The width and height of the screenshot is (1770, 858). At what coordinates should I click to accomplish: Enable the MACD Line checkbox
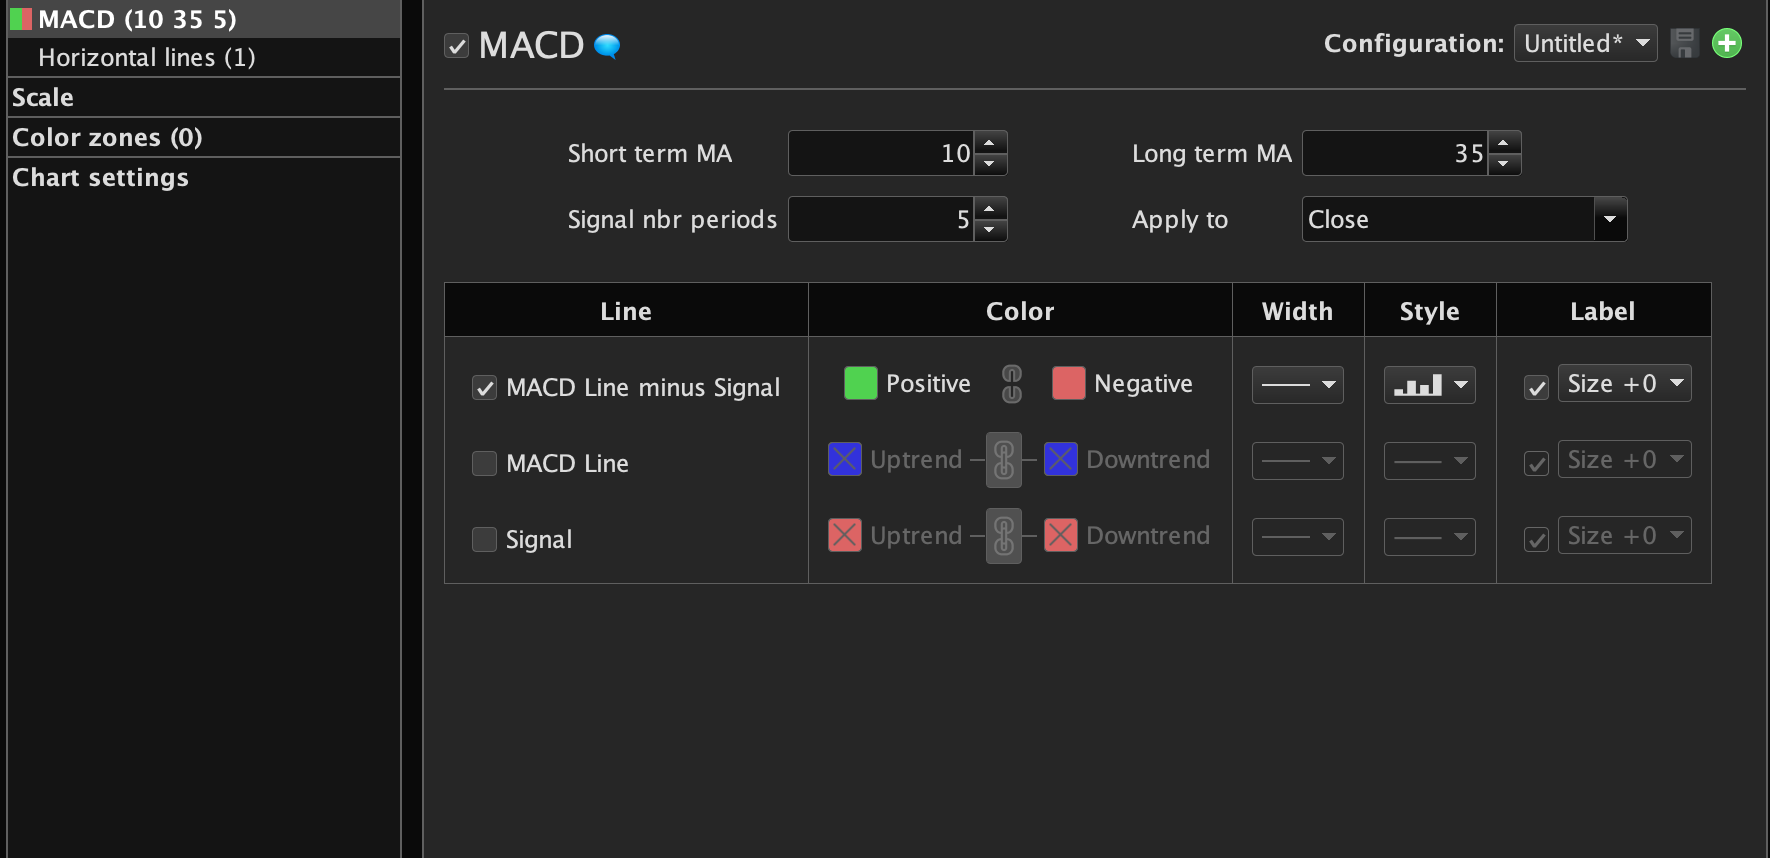[x=485, y=464]
